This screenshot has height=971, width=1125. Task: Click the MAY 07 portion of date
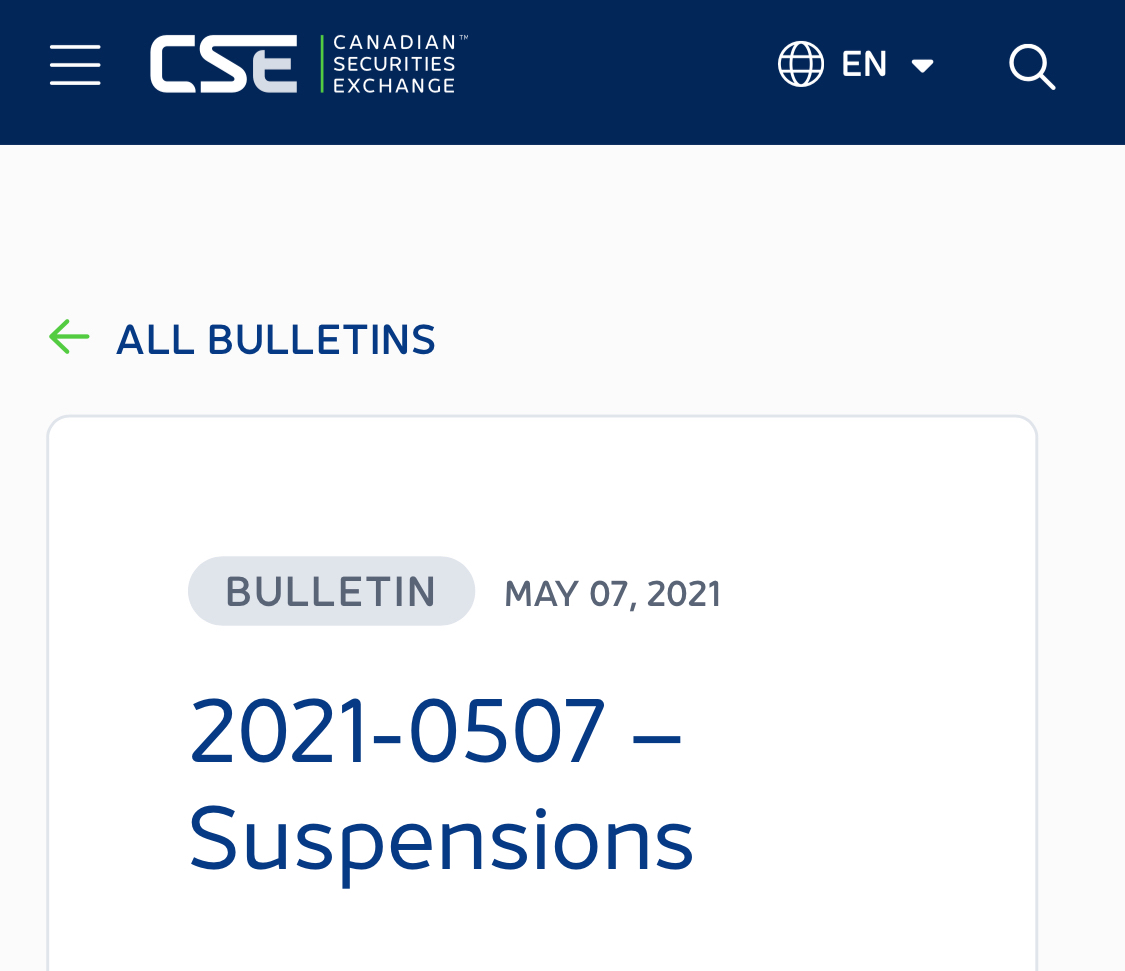(570, 594)
